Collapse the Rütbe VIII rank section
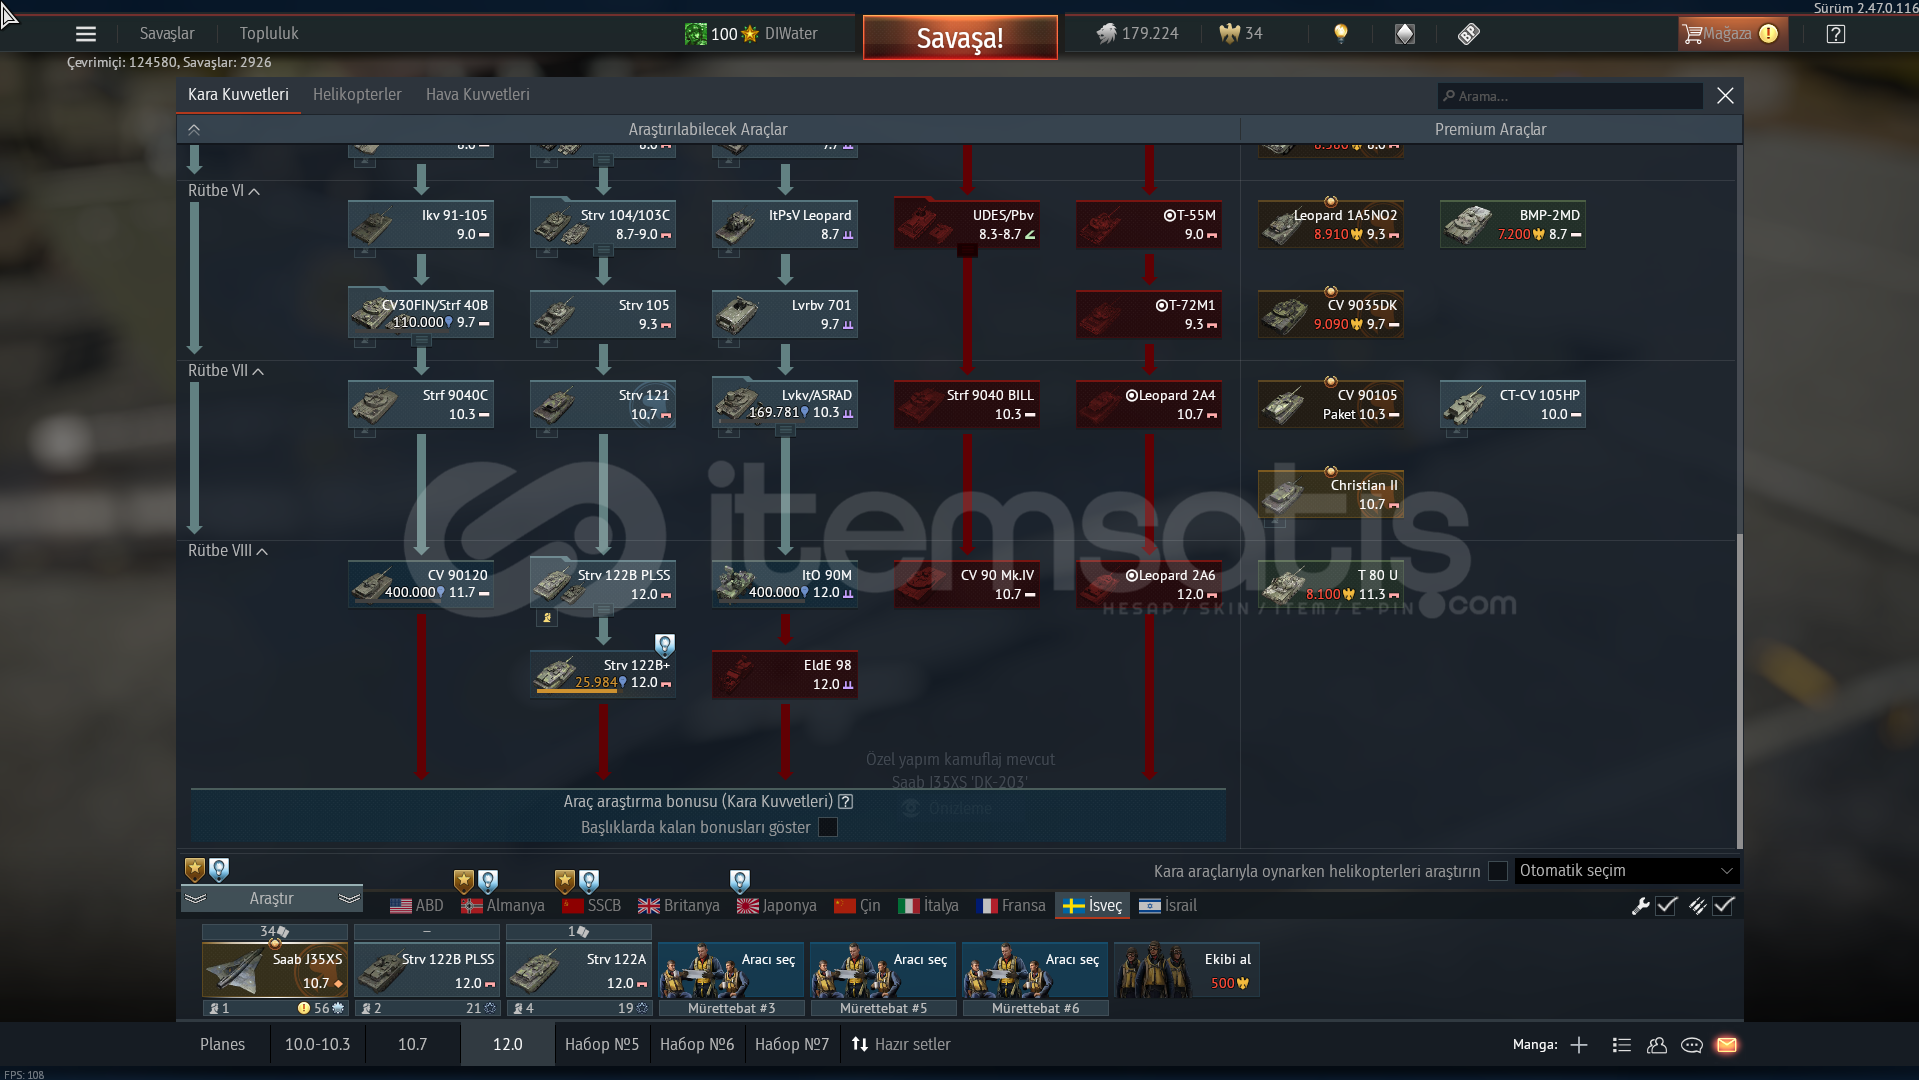 [262, 551]
